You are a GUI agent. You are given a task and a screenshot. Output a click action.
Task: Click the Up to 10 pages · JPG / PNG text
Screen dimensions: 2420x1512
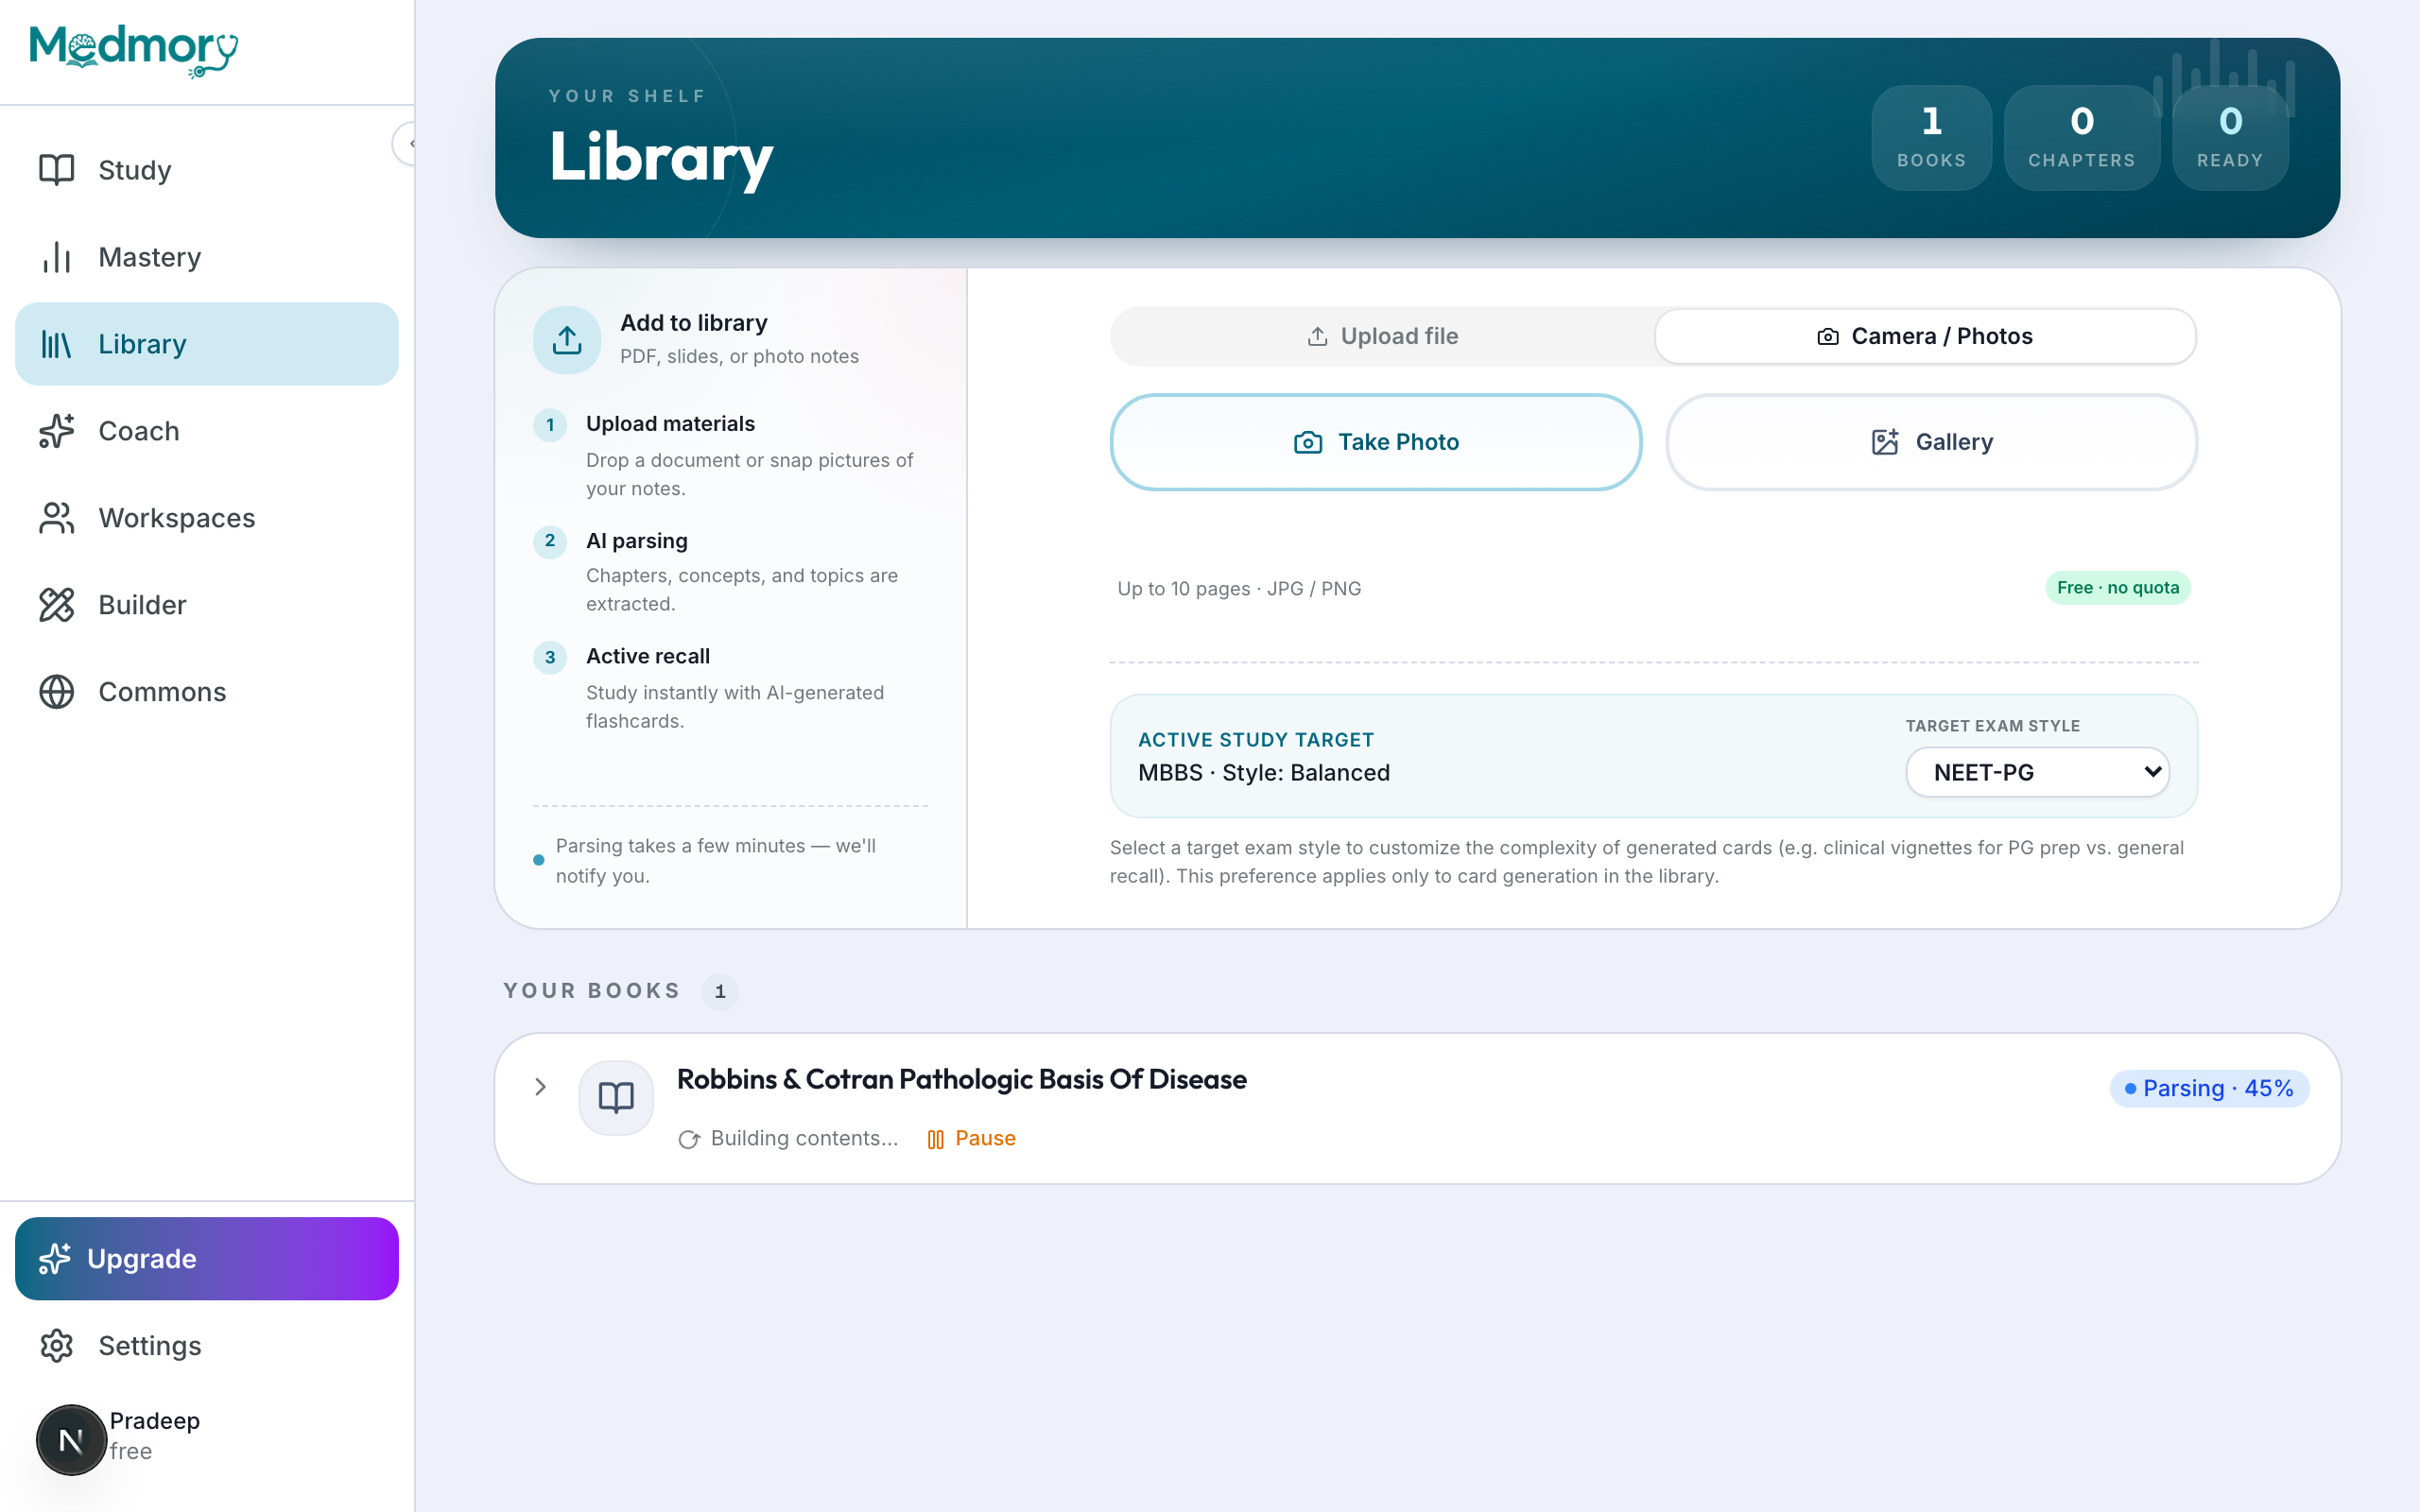[x=1239, y=589]
